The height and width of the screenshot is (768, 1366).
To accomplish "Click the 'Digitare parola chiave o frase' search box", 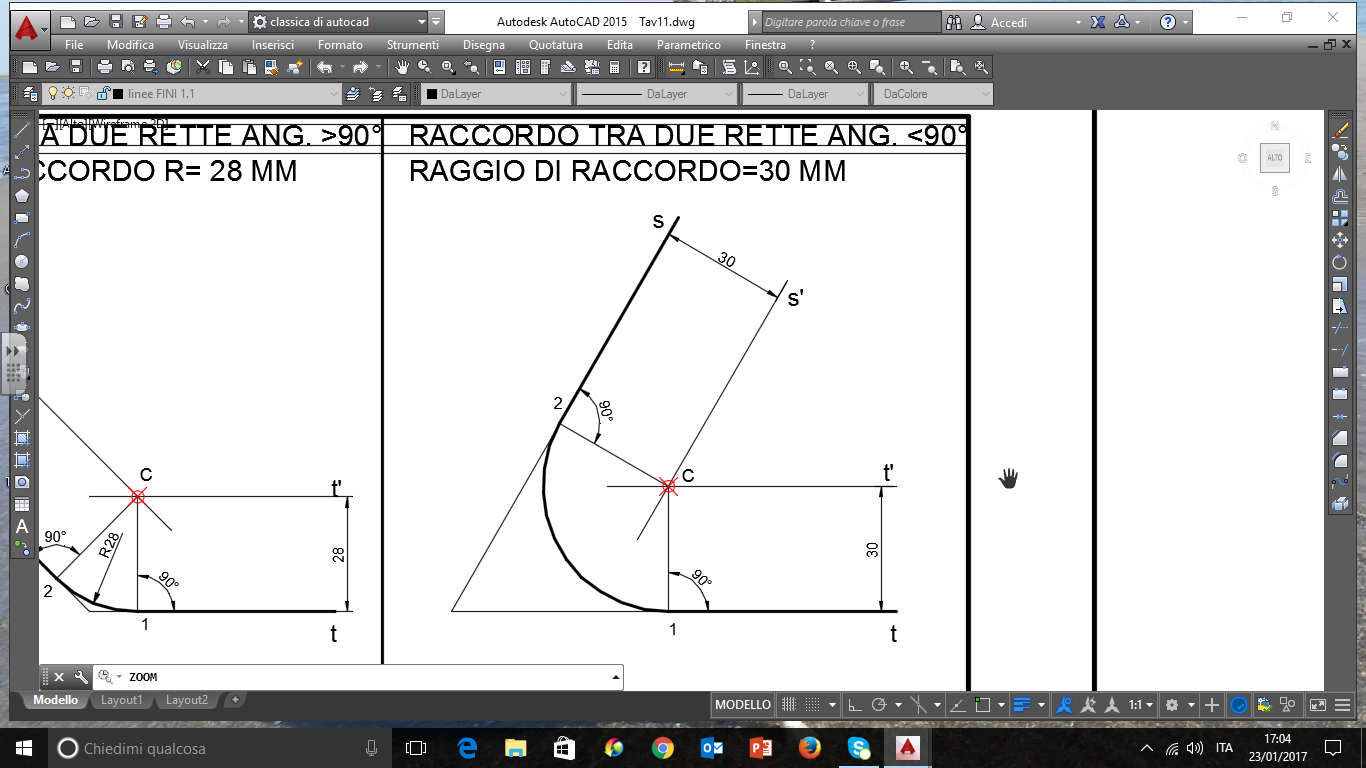I will 851,22.
